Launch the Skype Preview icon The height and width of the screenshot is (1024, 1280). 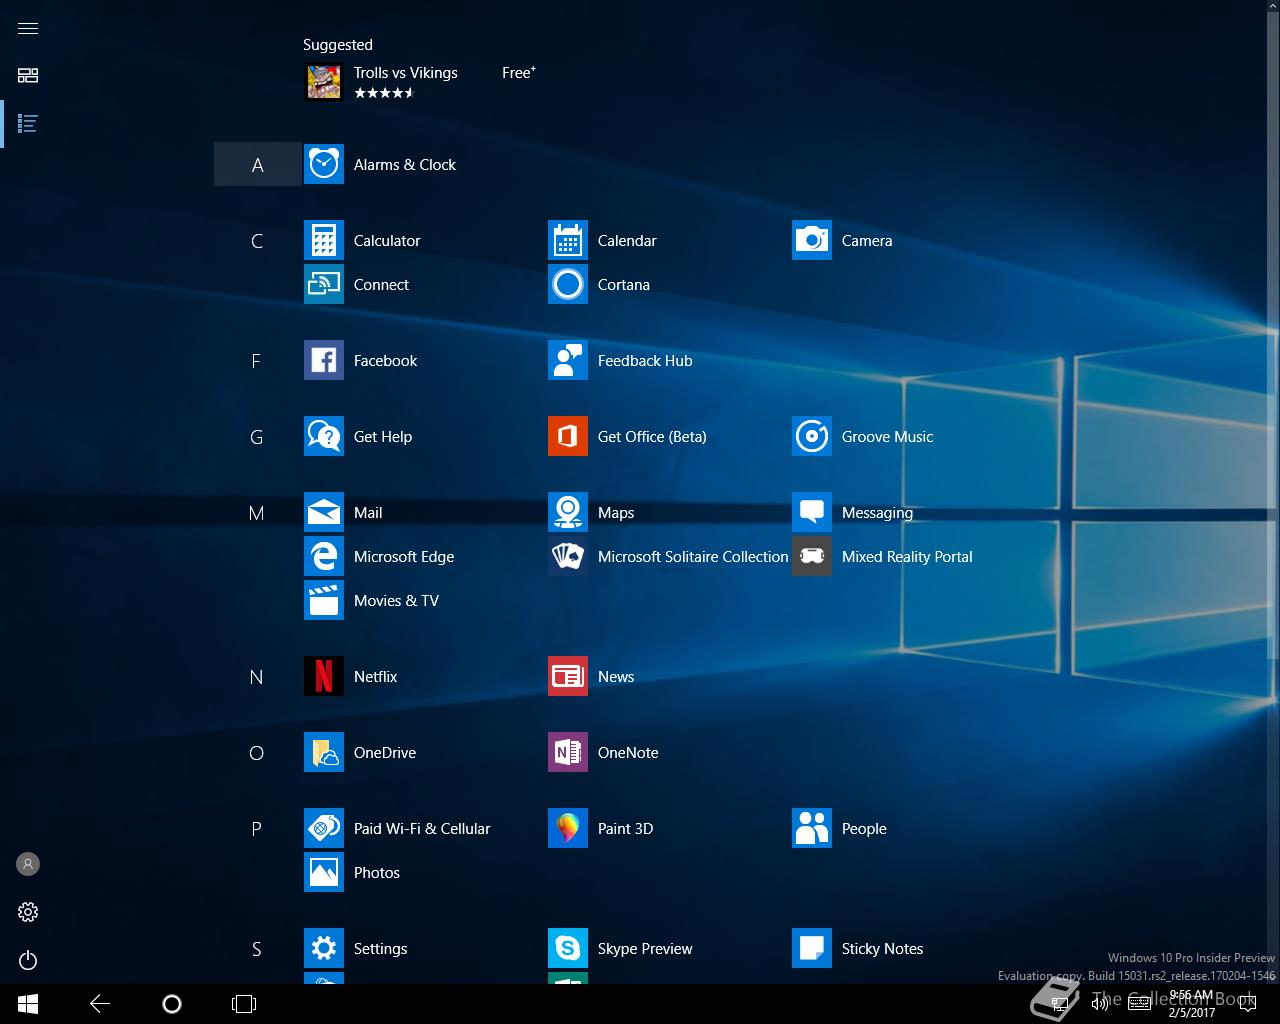click(568, 948)
